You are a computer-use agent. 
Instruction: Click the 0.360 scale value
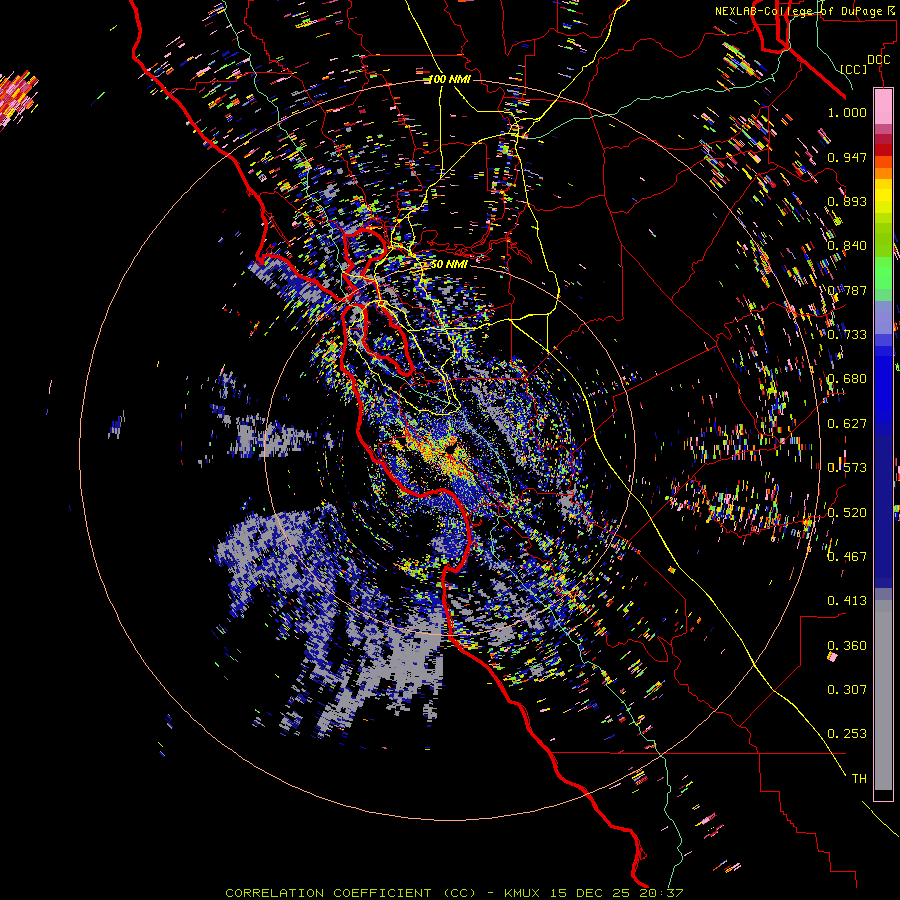(847, 646)
